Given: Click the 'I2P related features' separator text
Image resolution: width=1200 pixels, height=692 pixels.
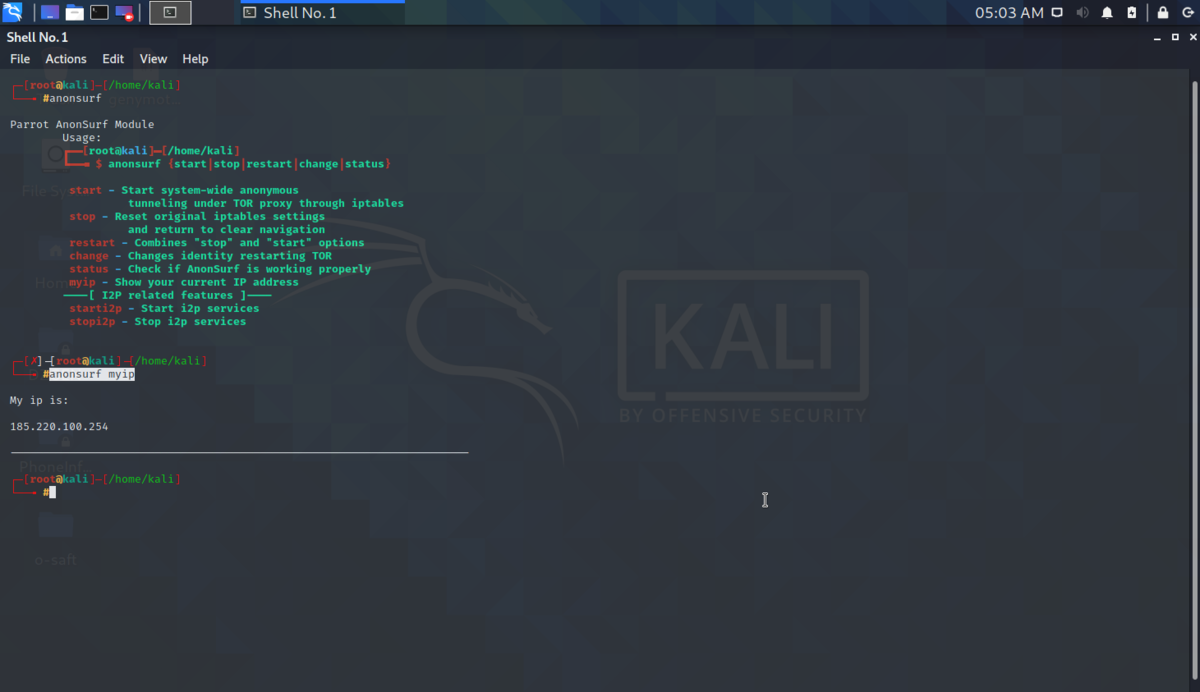Looking at the screenshot, I should [x=167, y=295].
